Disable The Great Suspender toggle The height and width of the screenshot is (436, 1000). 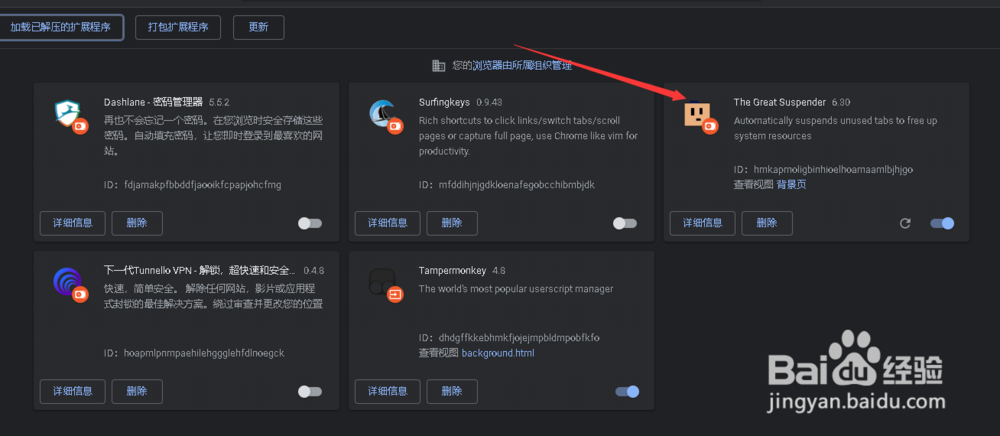(x=942, y=223)
